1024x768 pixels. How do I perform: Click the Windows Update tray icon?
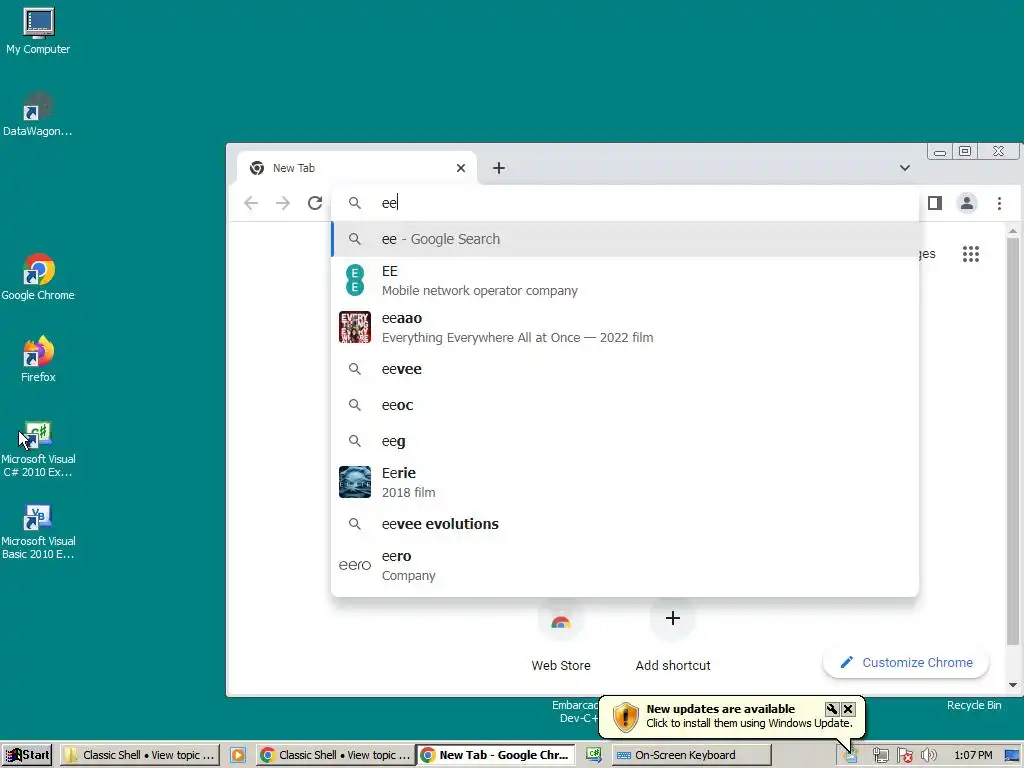850,756
